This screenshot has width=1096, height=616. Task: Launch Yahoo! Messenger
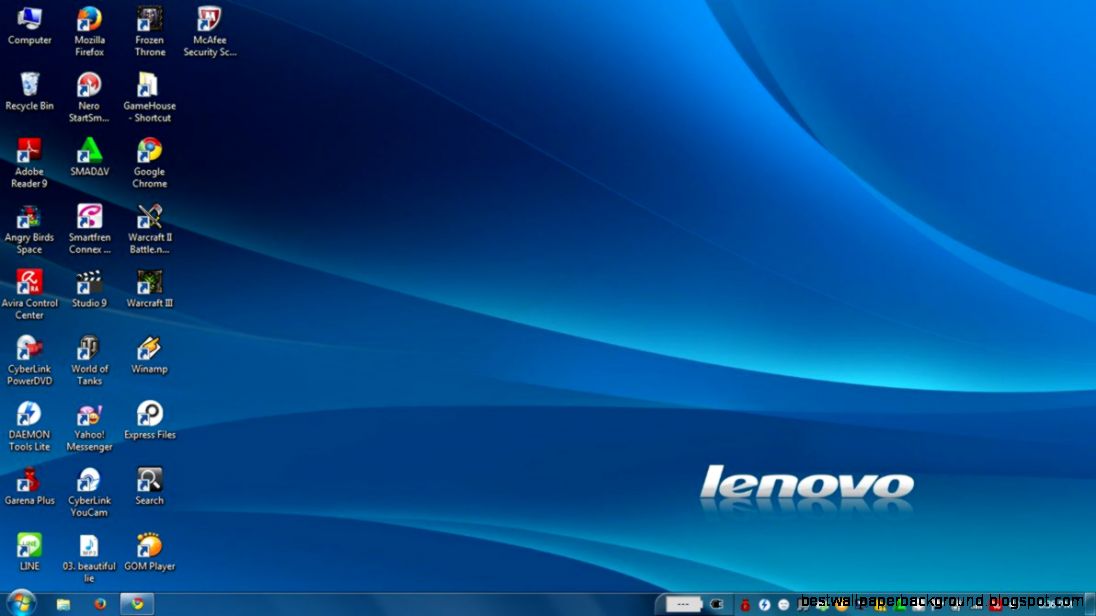coord(89,427)
